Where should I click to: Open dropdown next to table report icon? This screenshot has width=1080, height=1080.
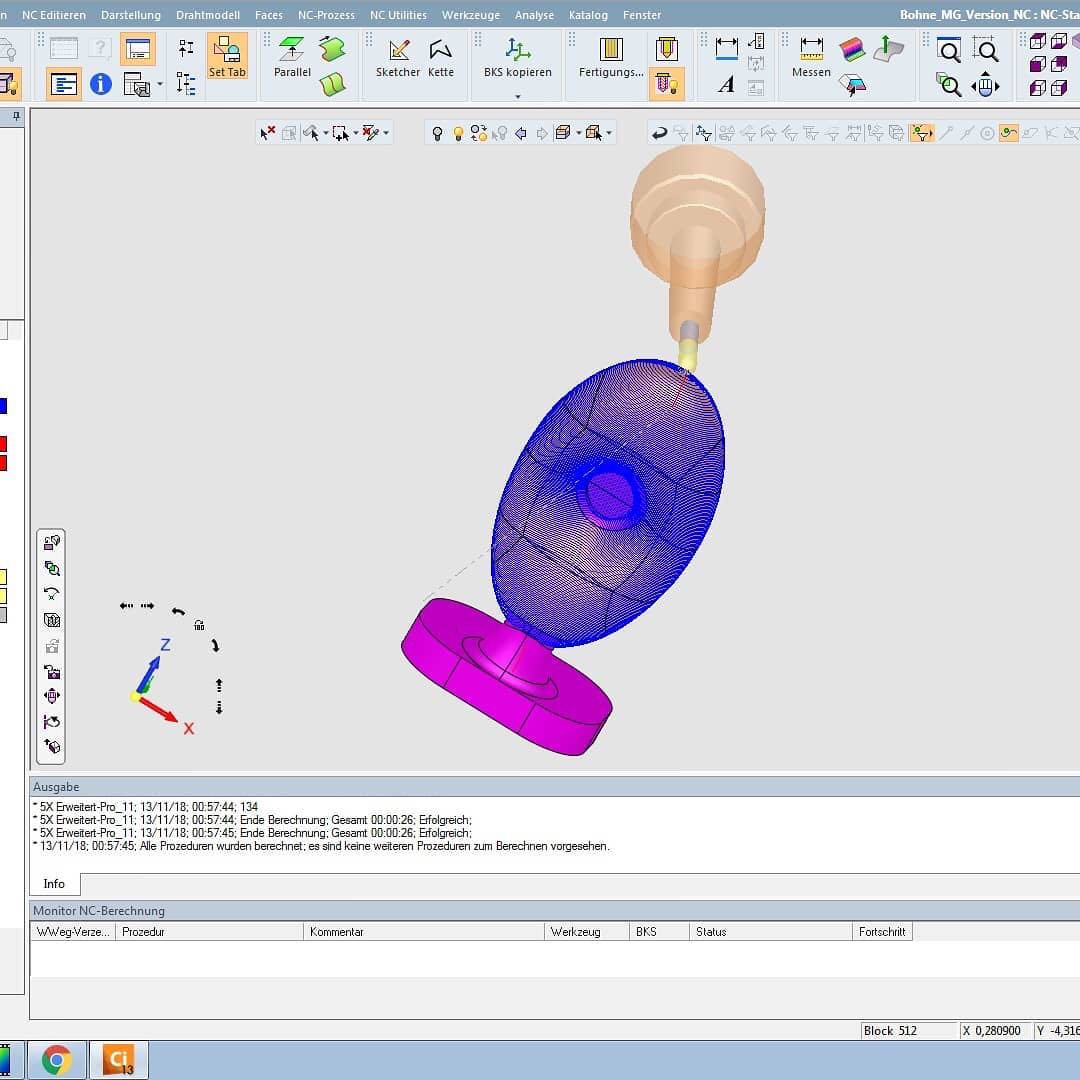coord(160,84)
